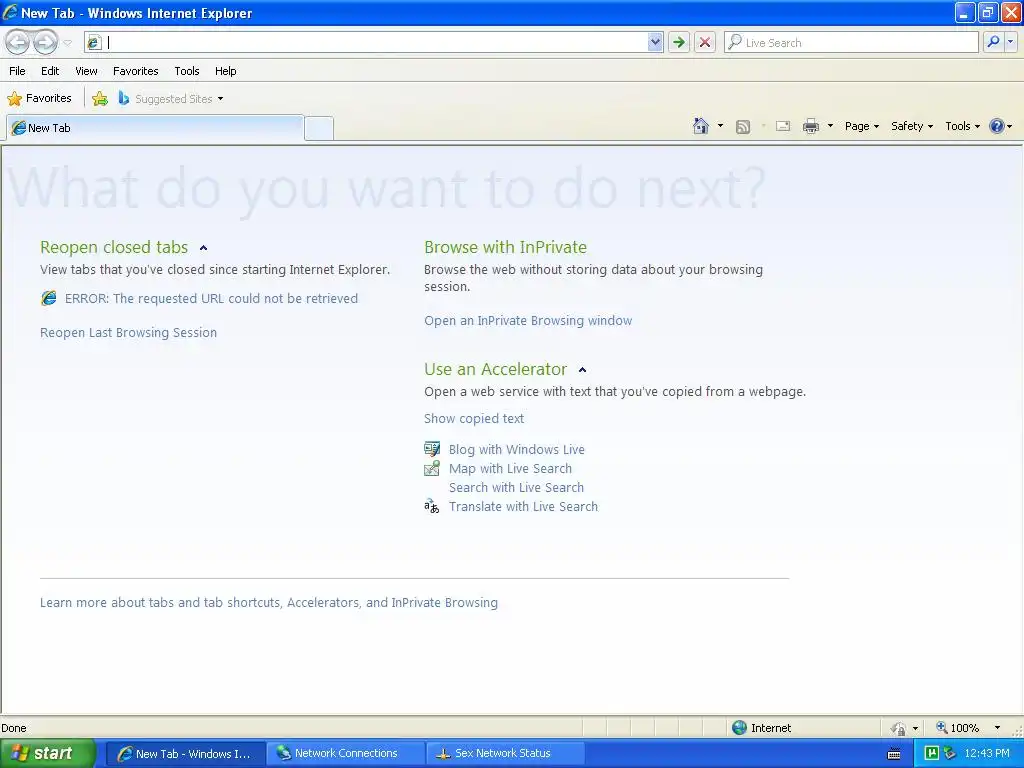Click the network connection tray icon
This screenshot has width=1024, height=768.
[x=949, y=753]
